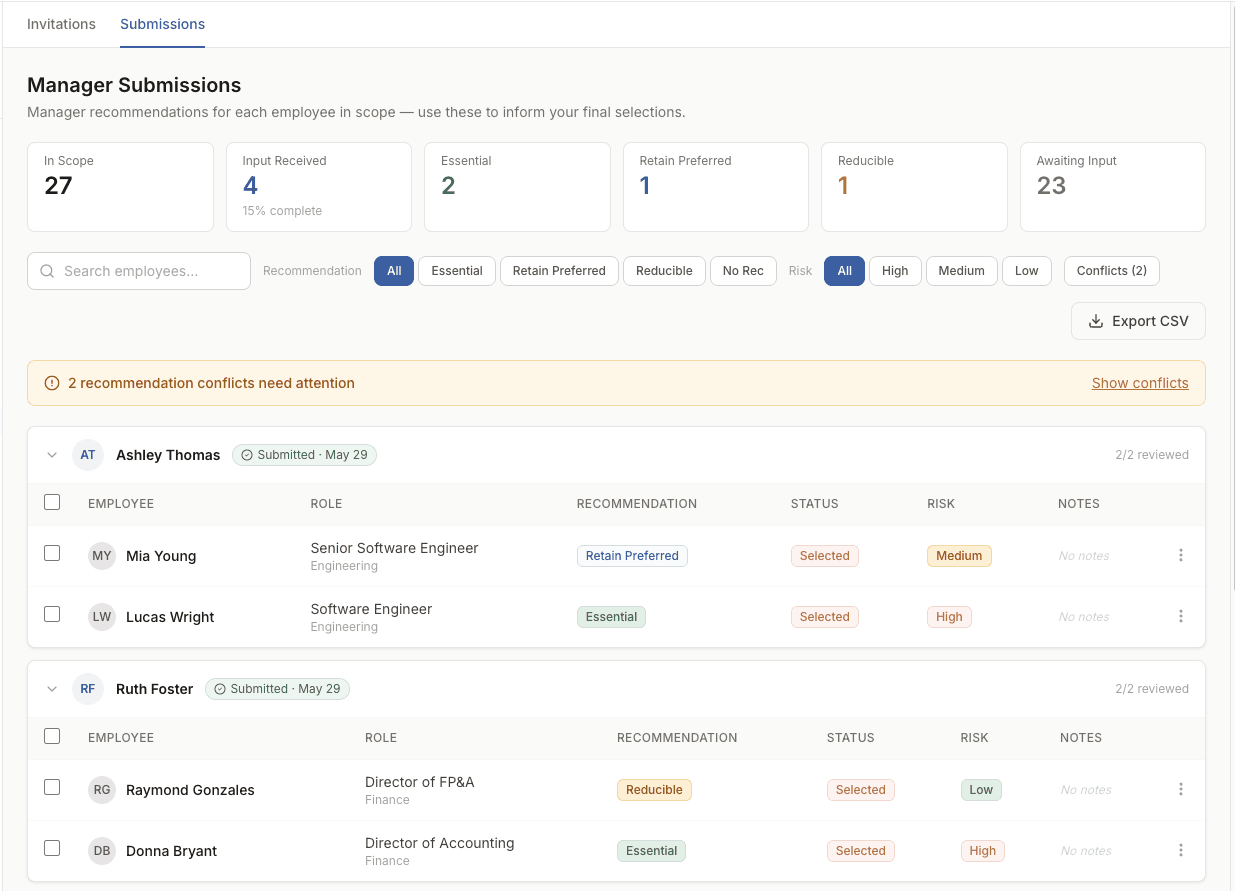Click Reducible badge for Raymond Gonzales
1235x891 pixels.
(x=654, y=790)
